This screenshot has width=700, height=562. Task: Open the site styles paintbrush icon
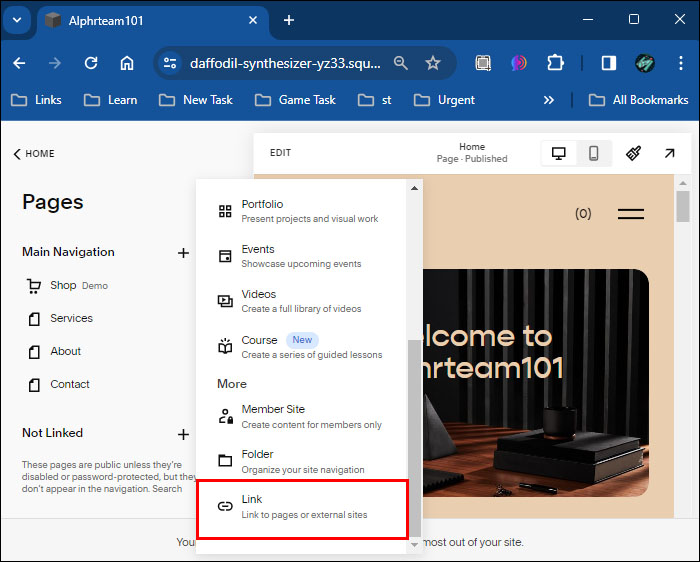click(633, 154)
